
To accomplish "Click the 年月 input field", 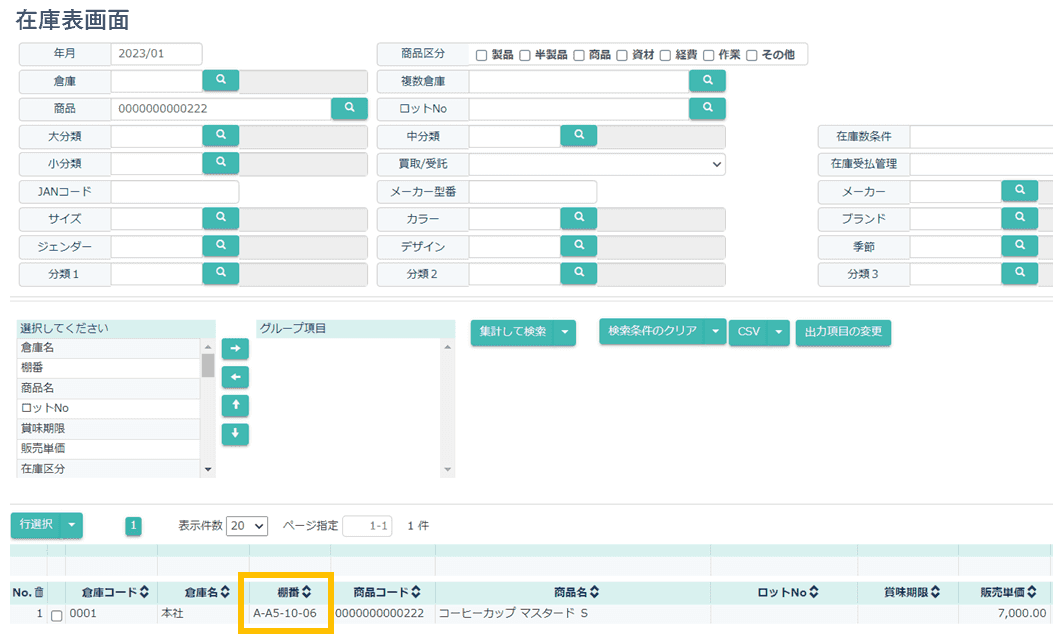I will (x=156, y=54).
